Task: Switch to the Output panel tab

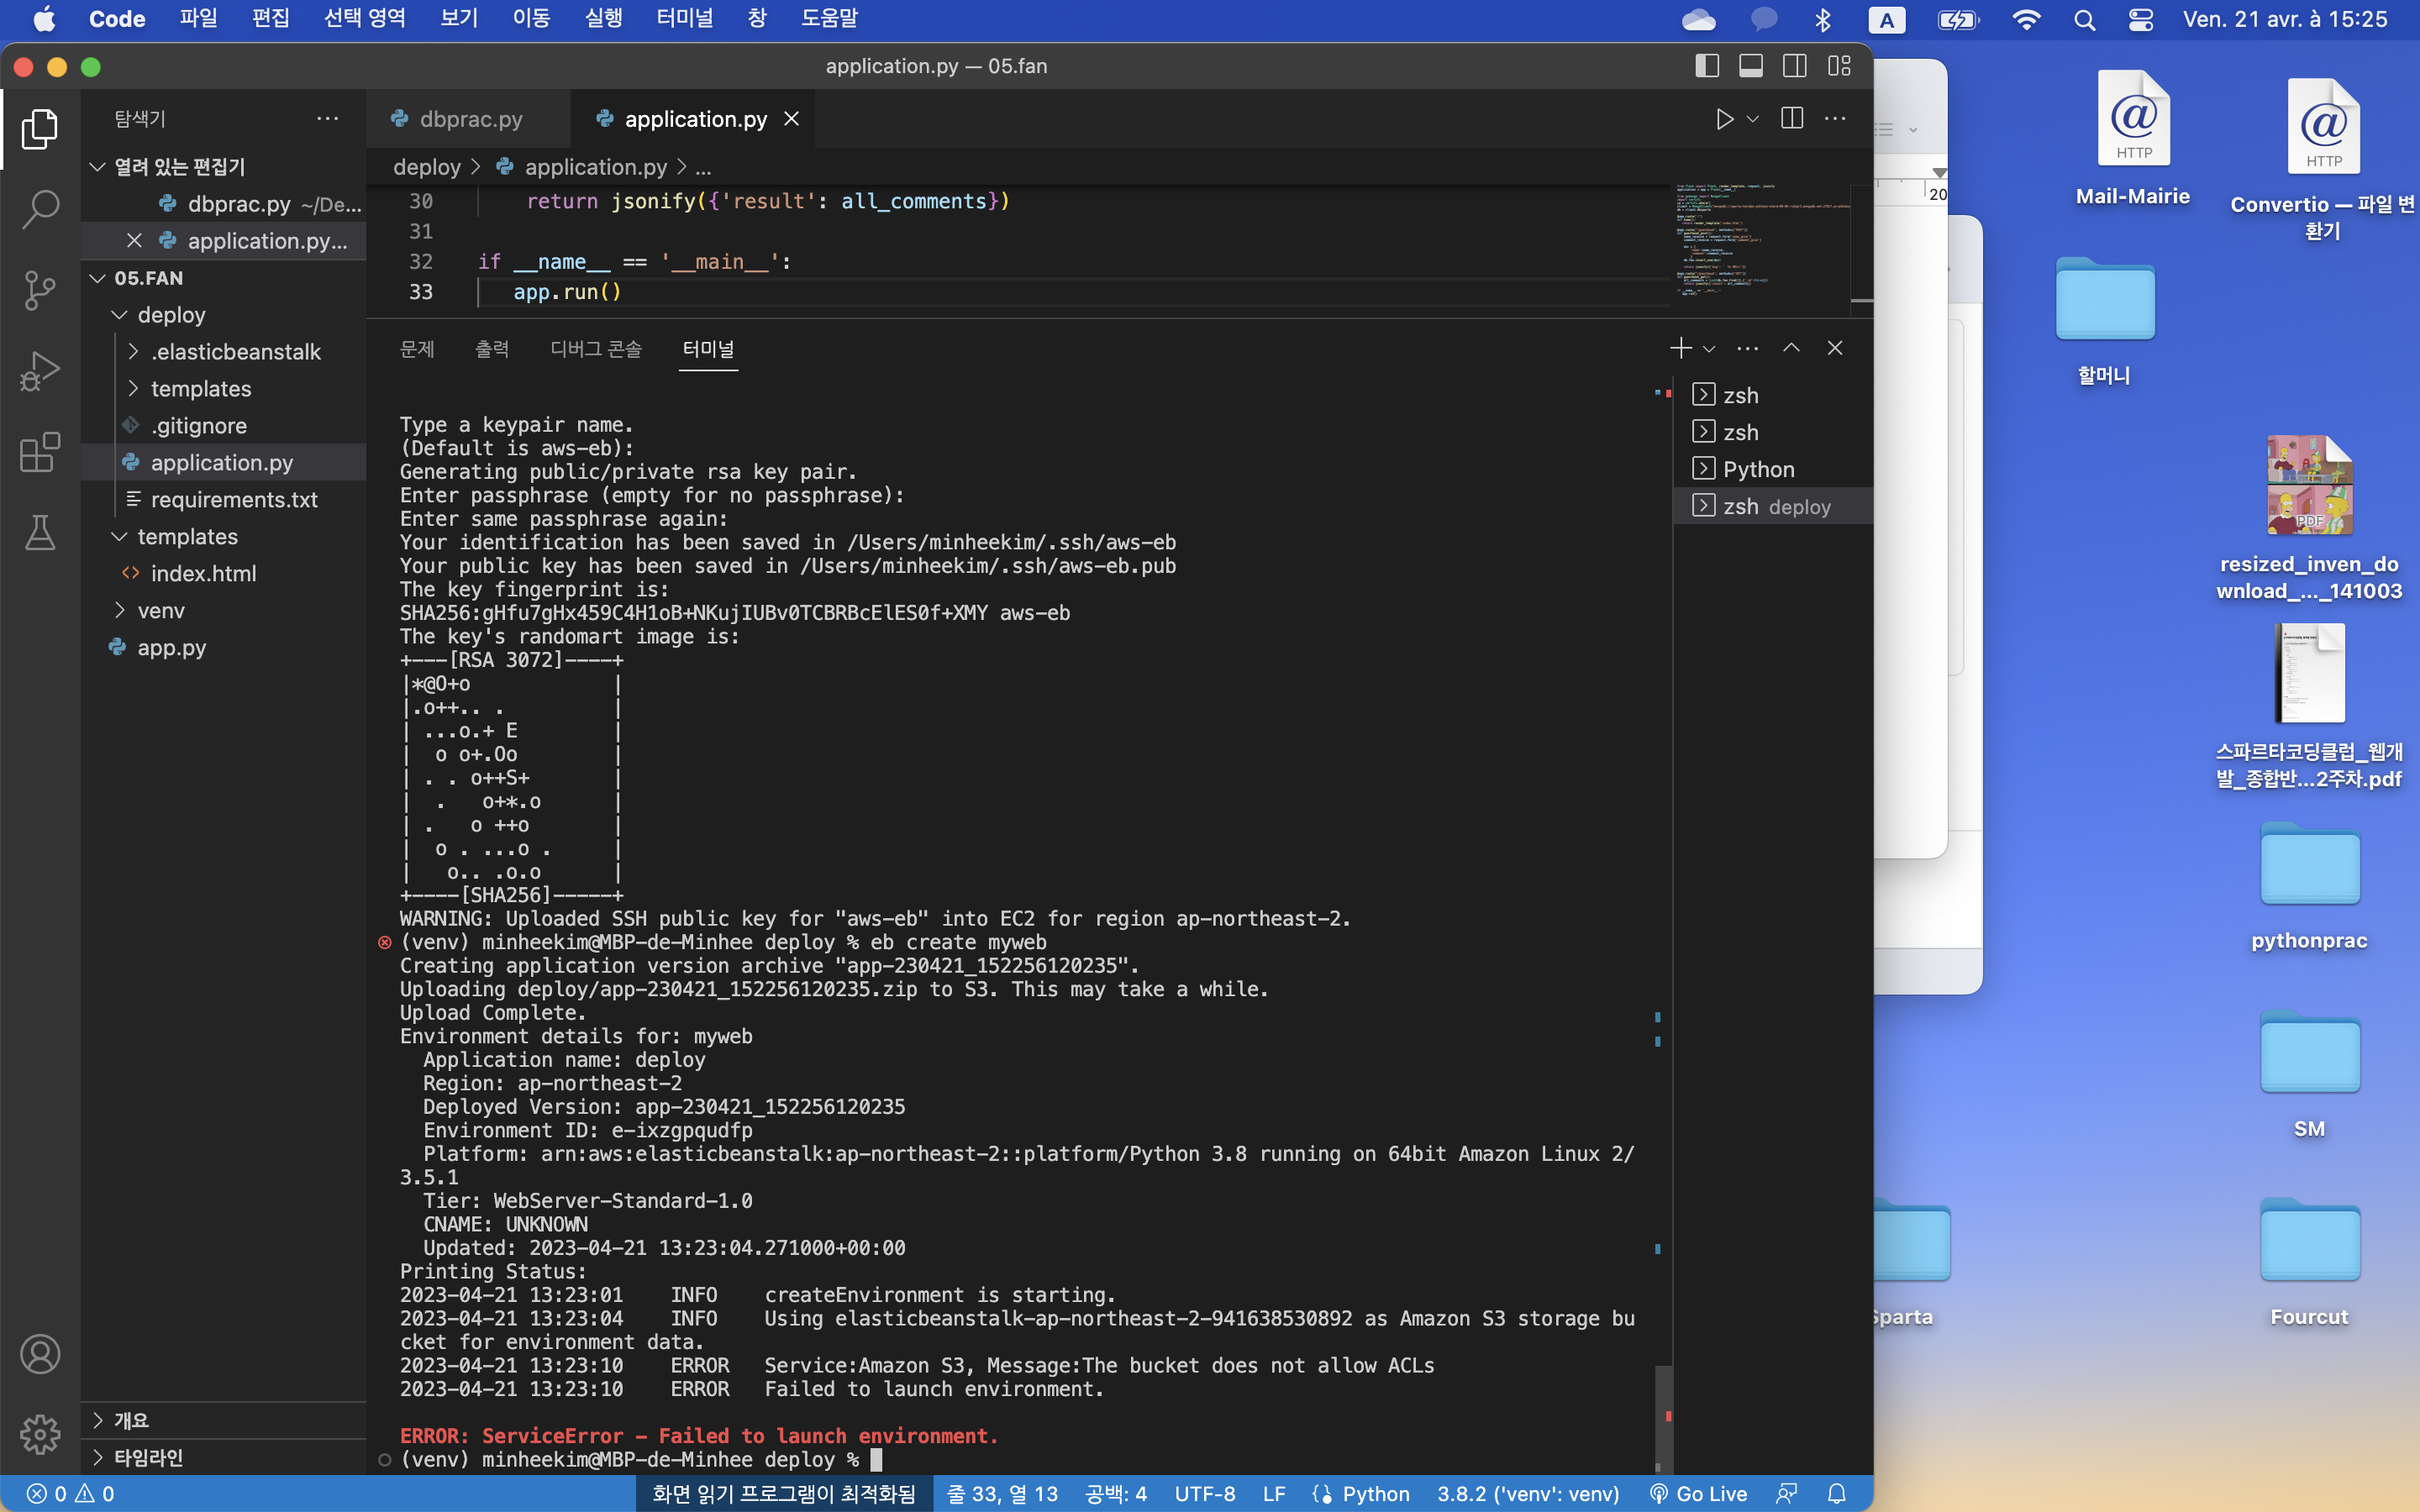Action: [492, 349]
